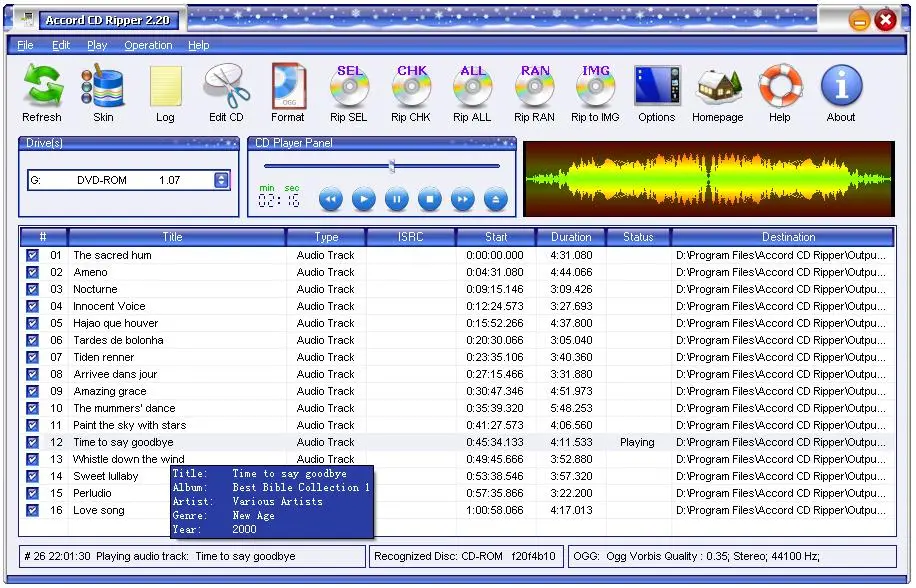Viewport: 916px width, 588px height.
Task: Click Rip SEL disc icon
Action: (x=349, y=86)
